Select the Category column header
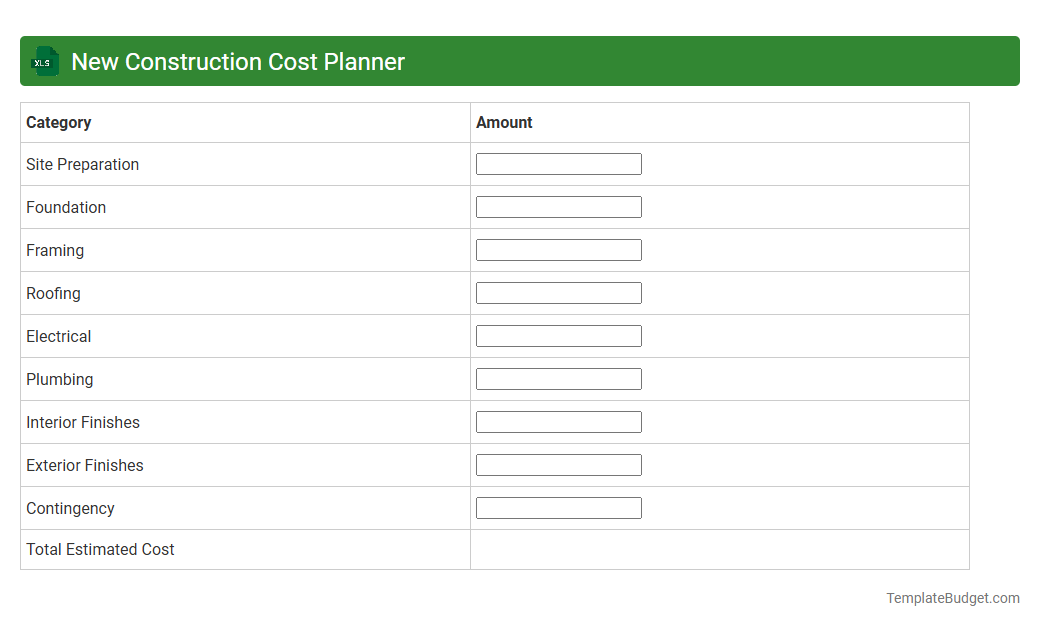The height and width of the screenshot is (627, 1040). [59, 122]
